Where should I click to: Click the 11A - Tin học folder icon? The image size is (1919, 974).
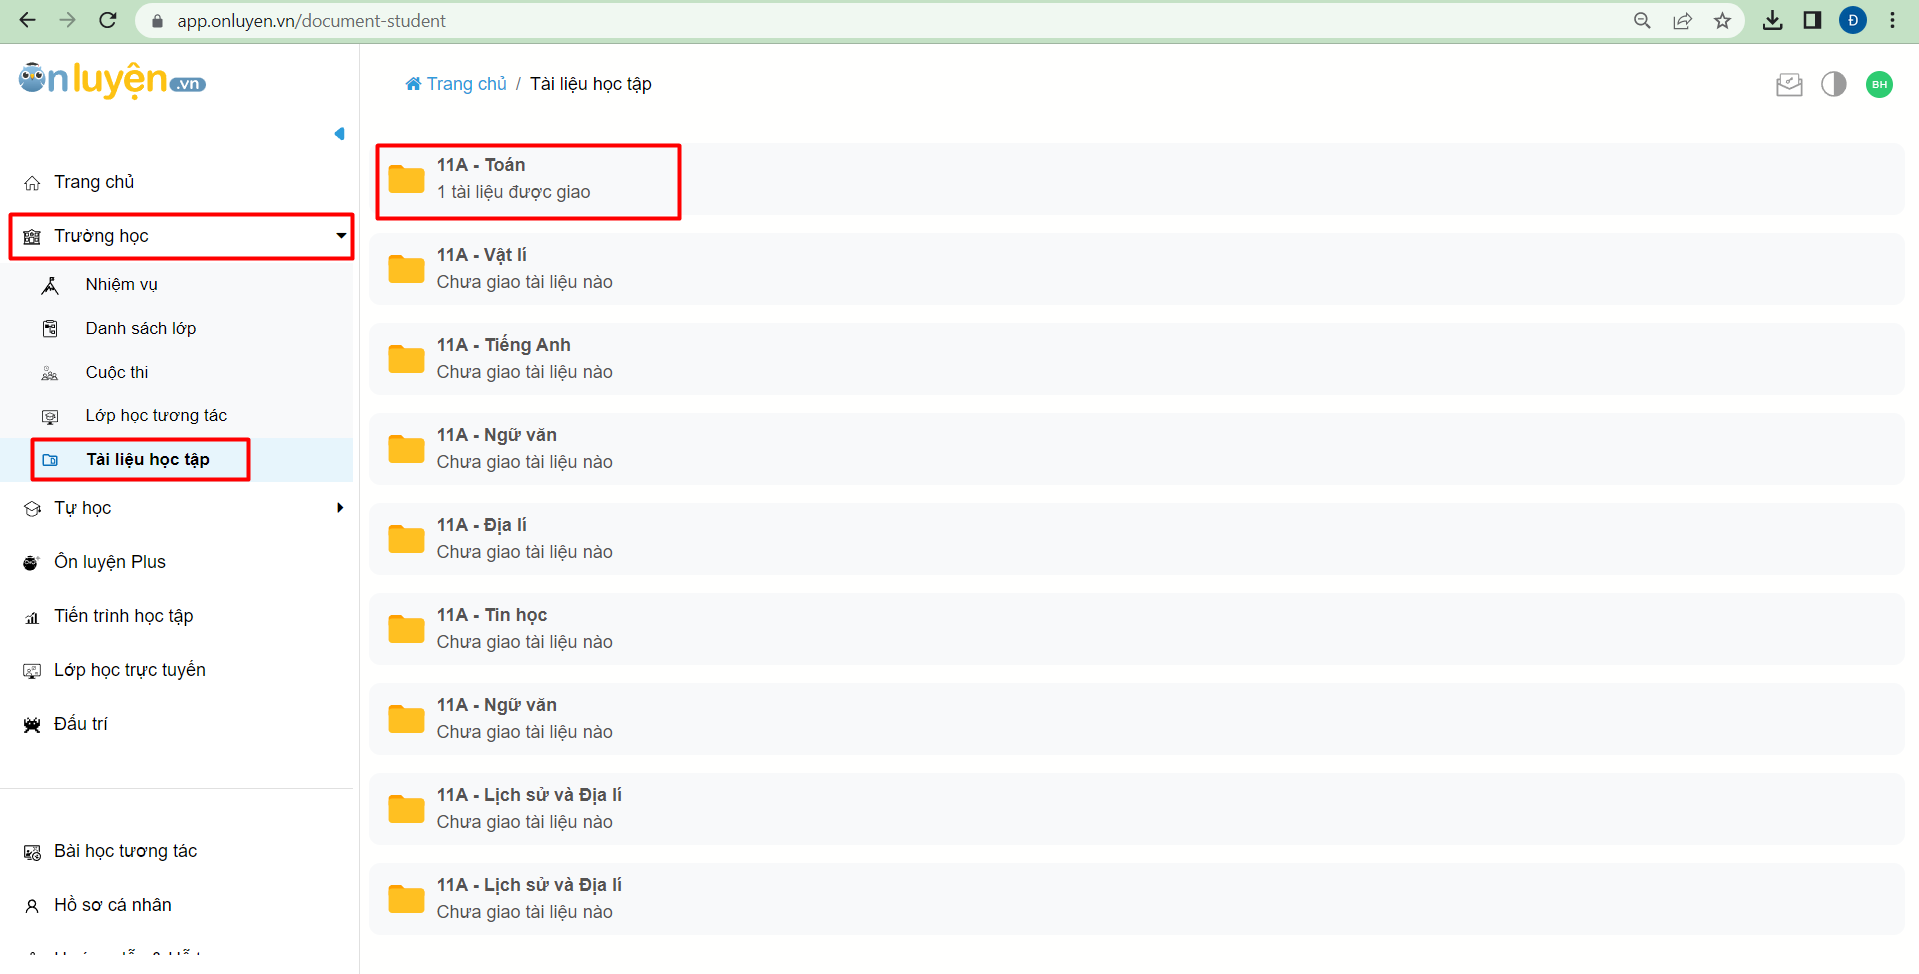pyautogui.click(x=406, y=629)
